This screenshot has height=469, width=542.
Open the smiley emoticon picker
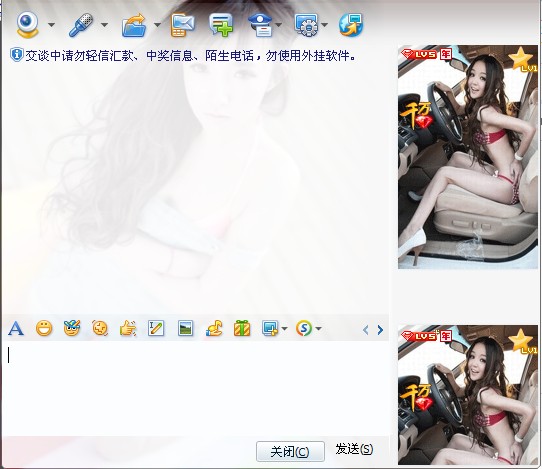point(44,328)
